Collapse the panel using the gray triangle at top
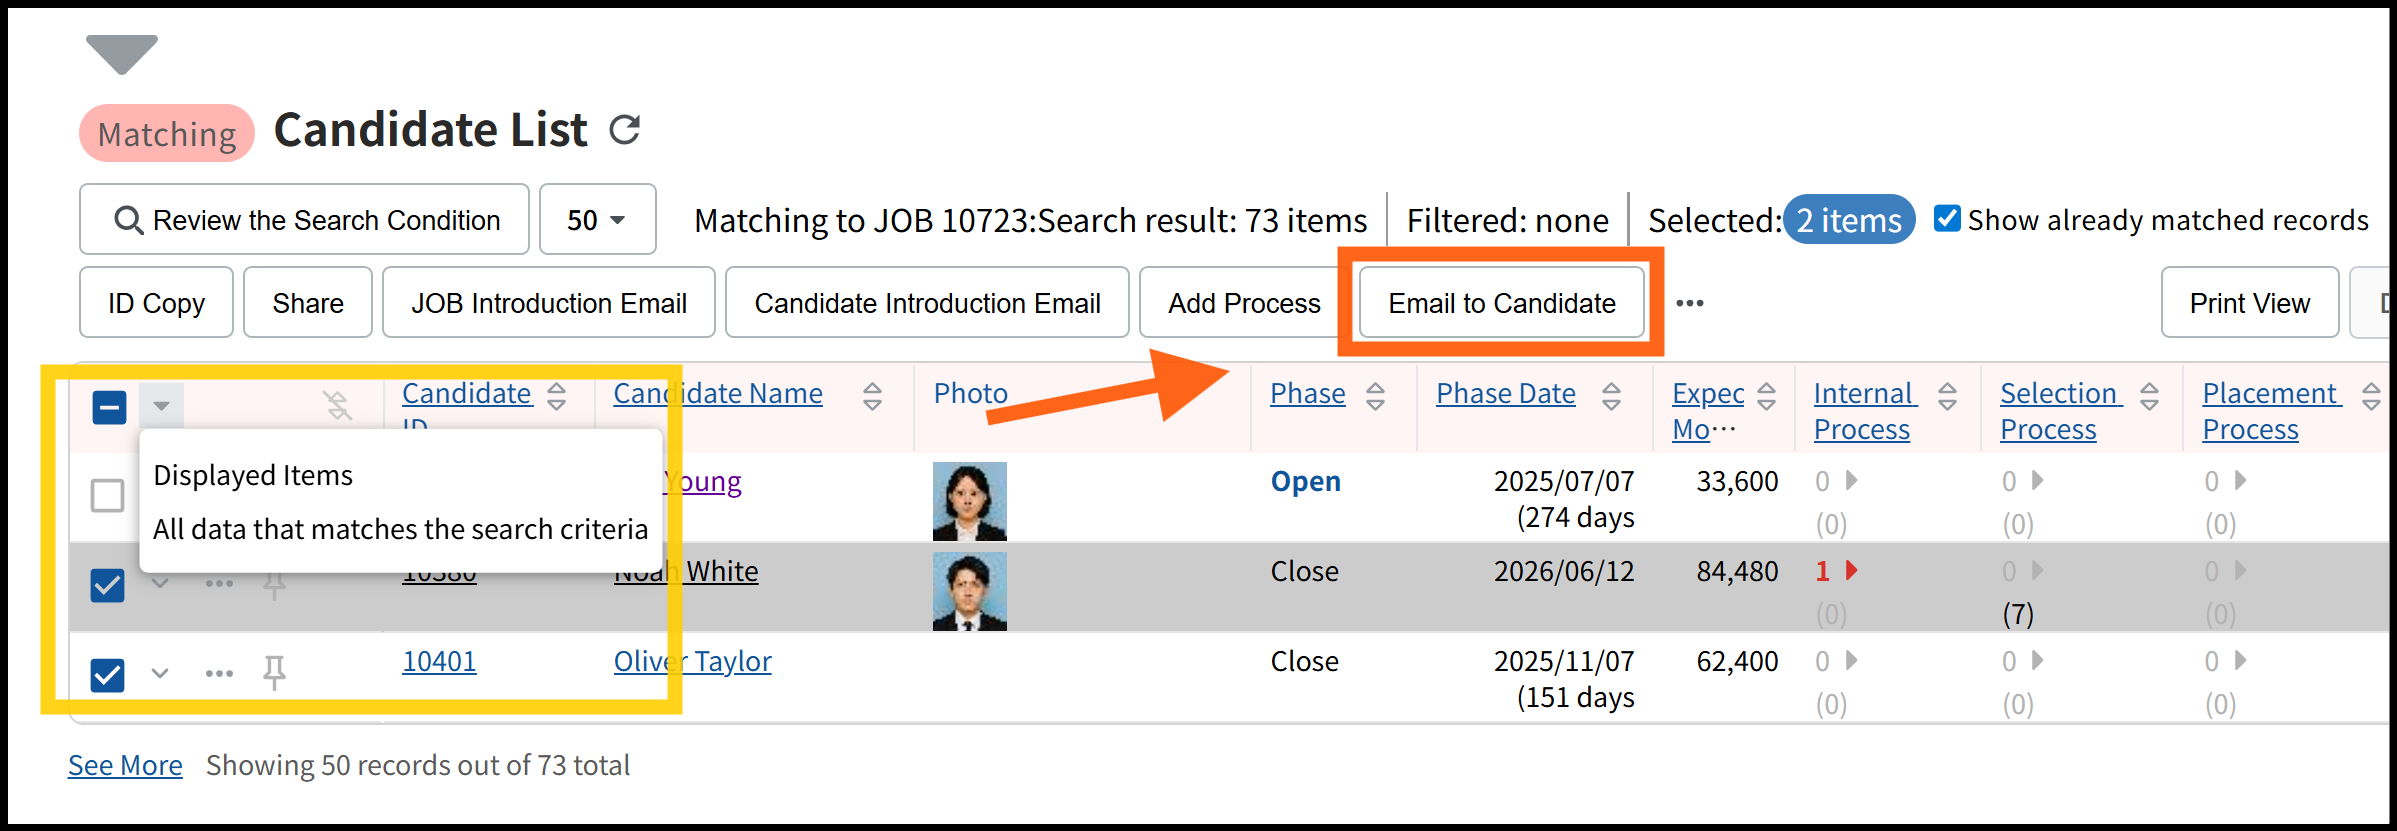This screenshot has height=831, width=2397. point(121,53)
